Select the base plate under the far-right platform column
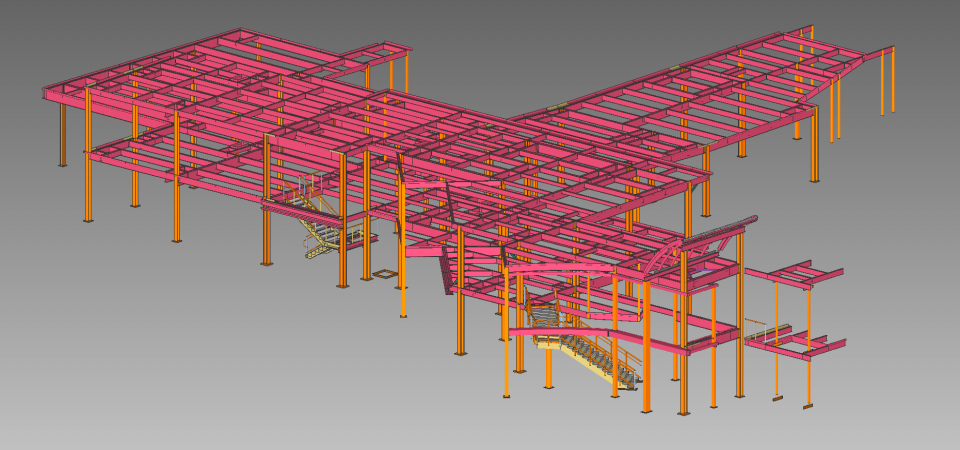Image resolution: width=960 pixels, height=450 pixels. tap(808, 405)
